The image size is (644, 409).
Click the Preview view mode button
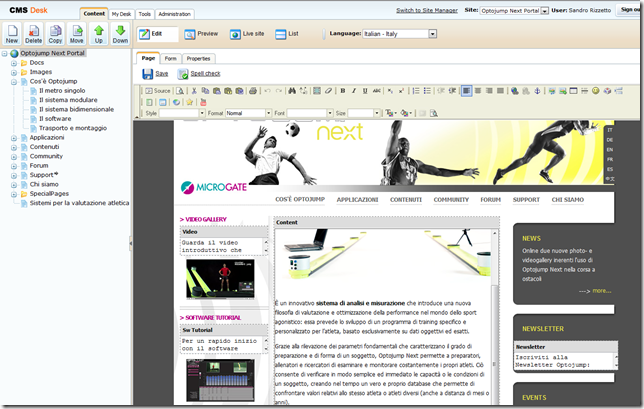(x=201, y=34)
